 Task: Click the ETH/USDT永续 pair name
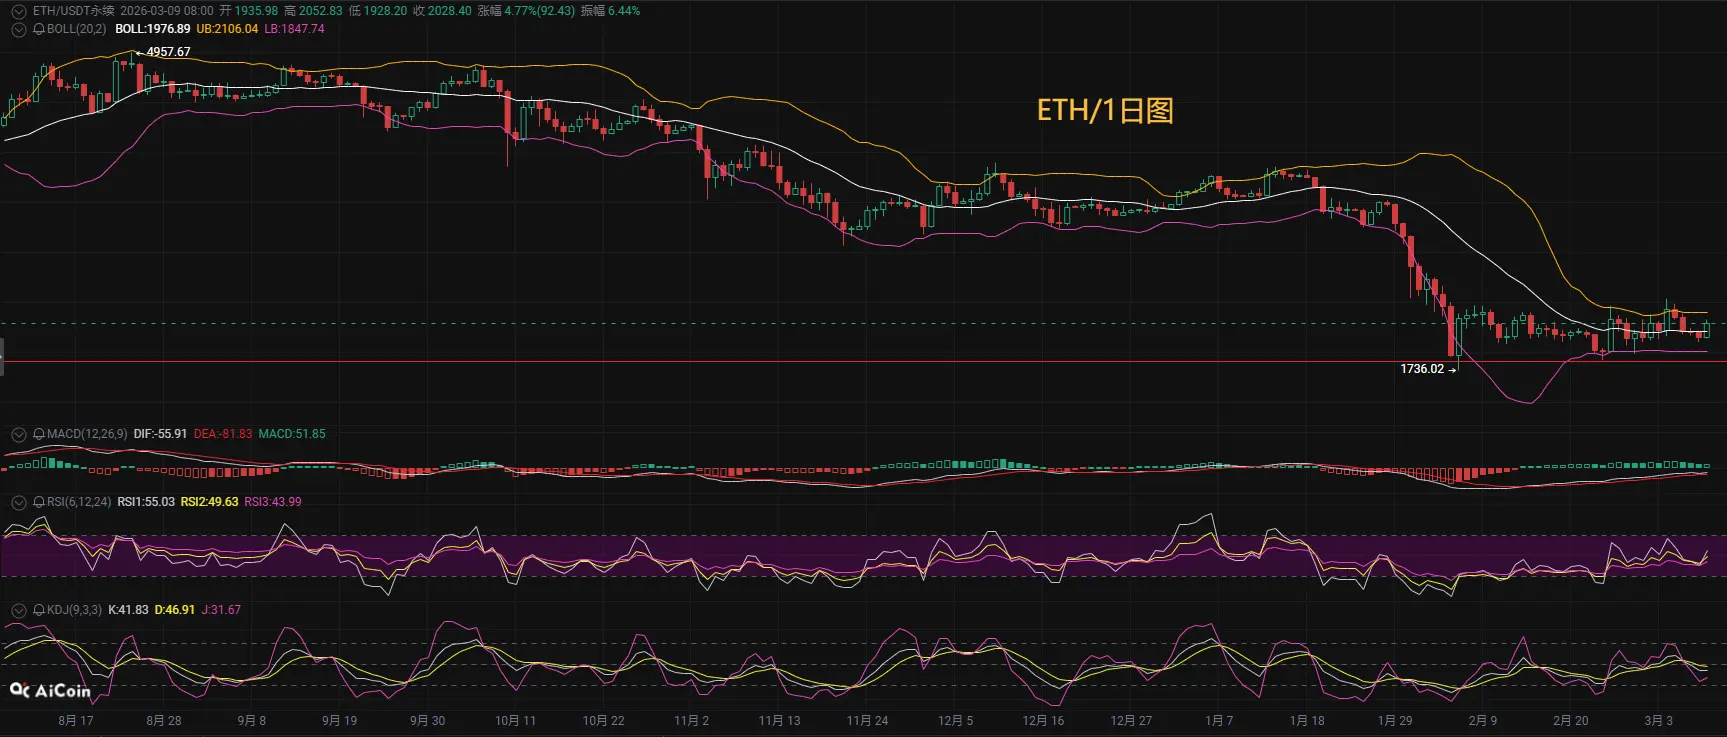pos(74,11)
